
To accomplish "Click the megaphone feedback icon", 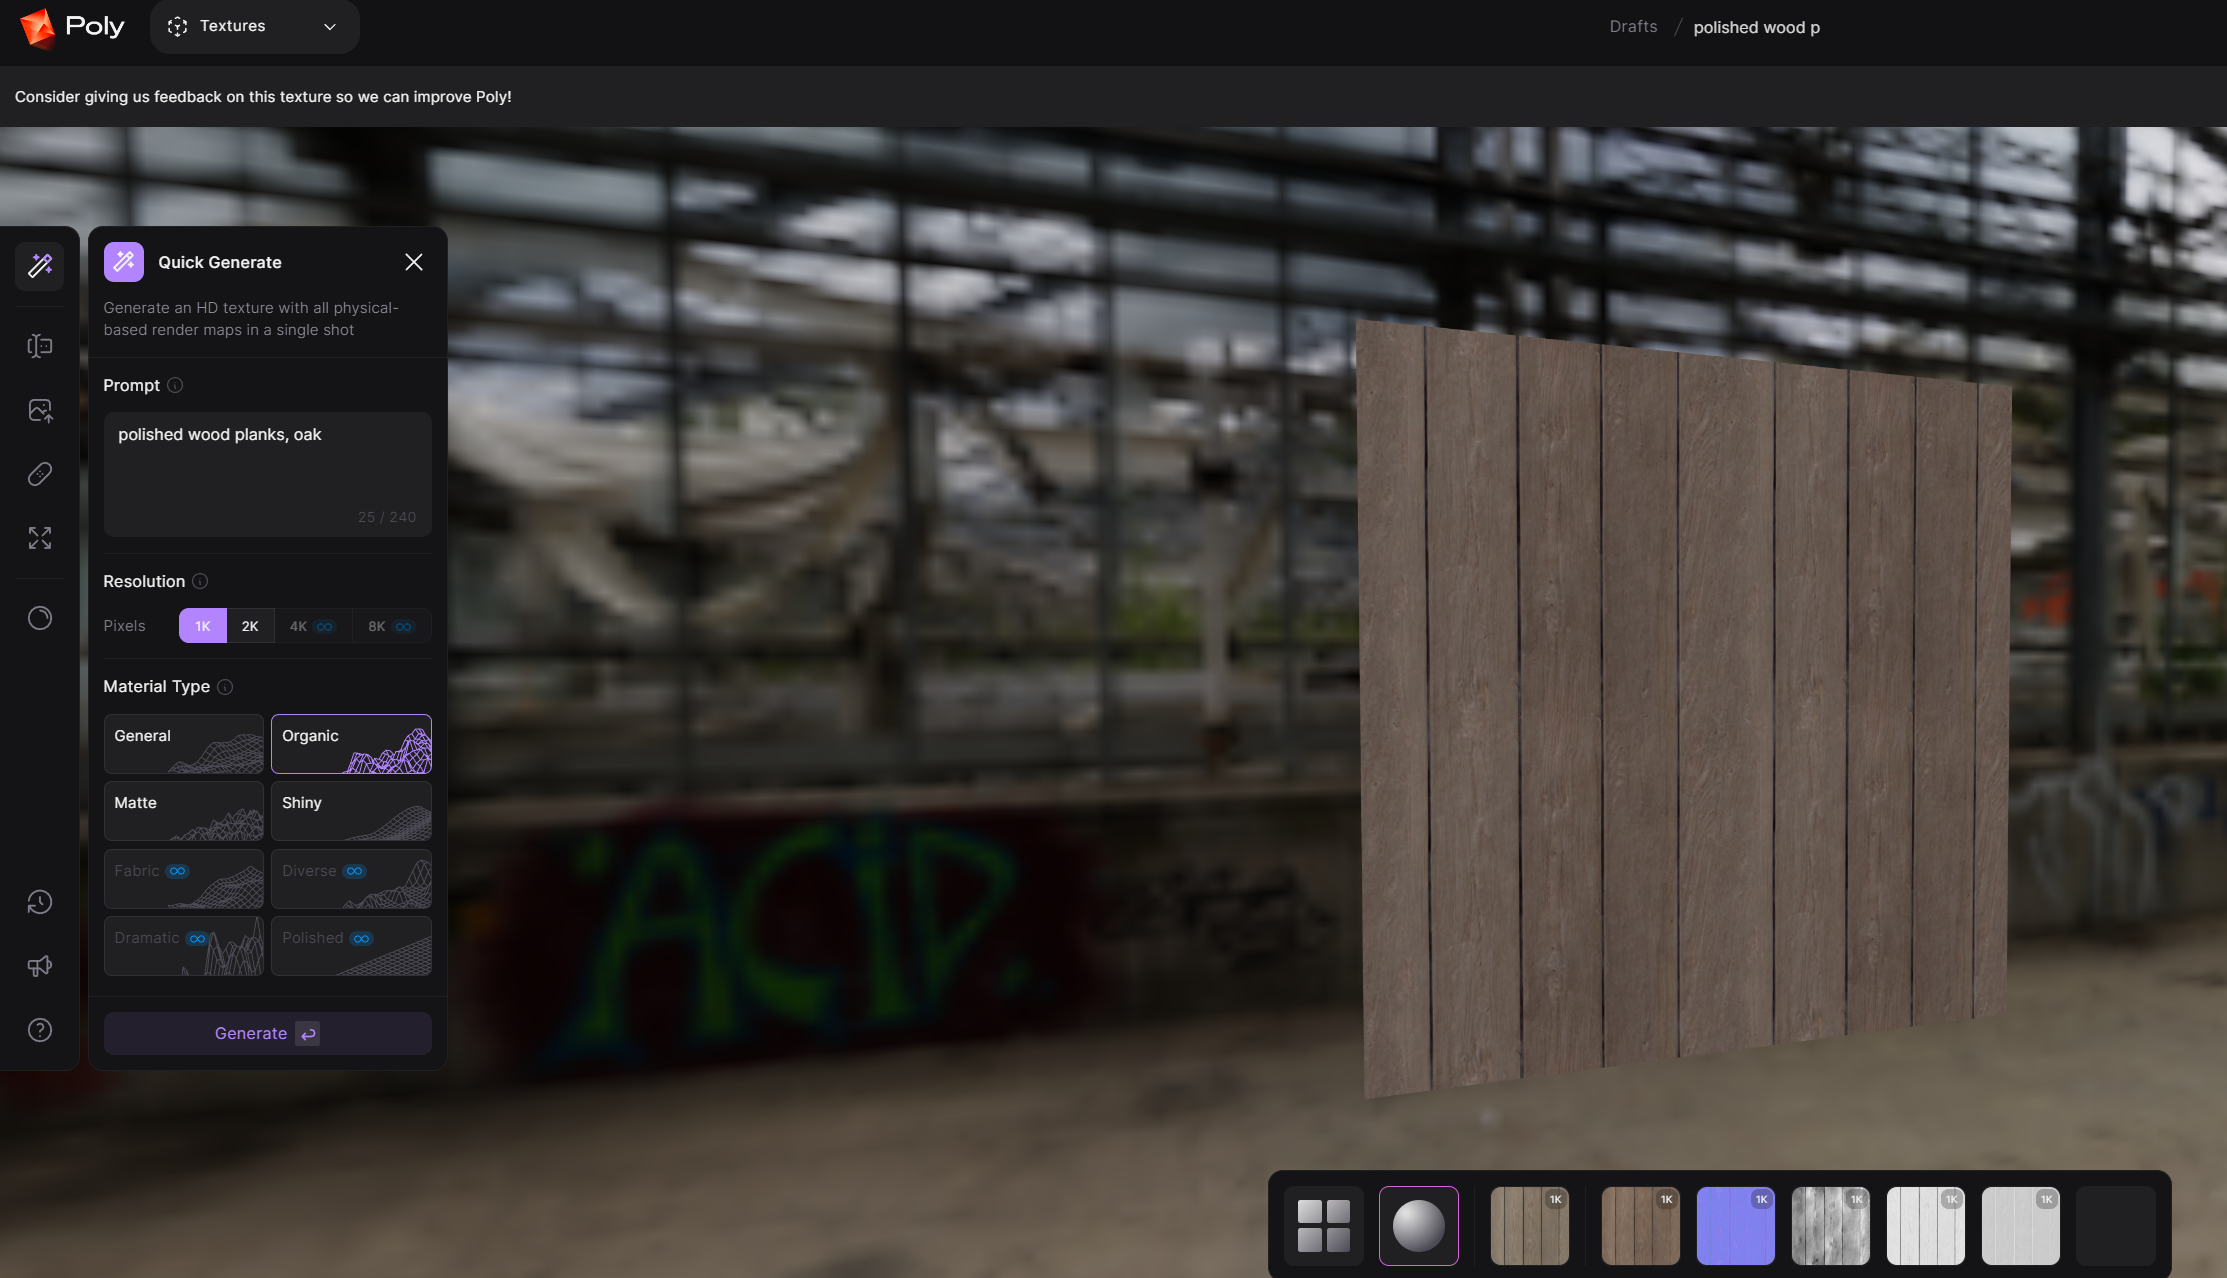I will coord(40,966).
